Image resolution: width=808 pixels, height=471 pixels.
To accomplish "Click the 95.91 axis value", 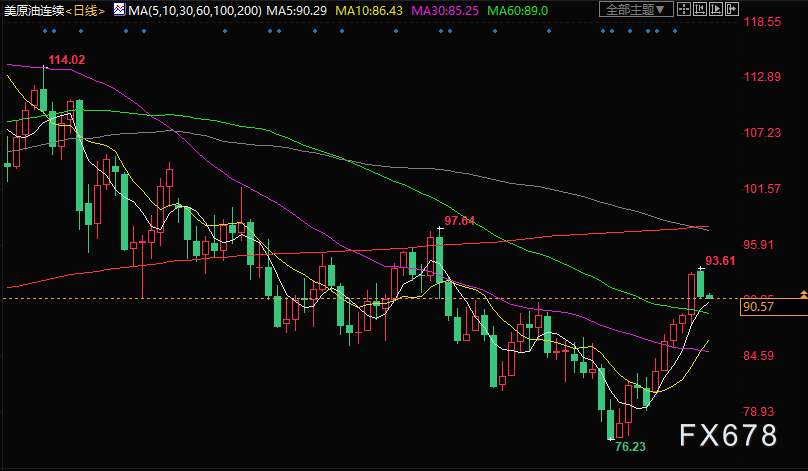I will coord(759,245).
